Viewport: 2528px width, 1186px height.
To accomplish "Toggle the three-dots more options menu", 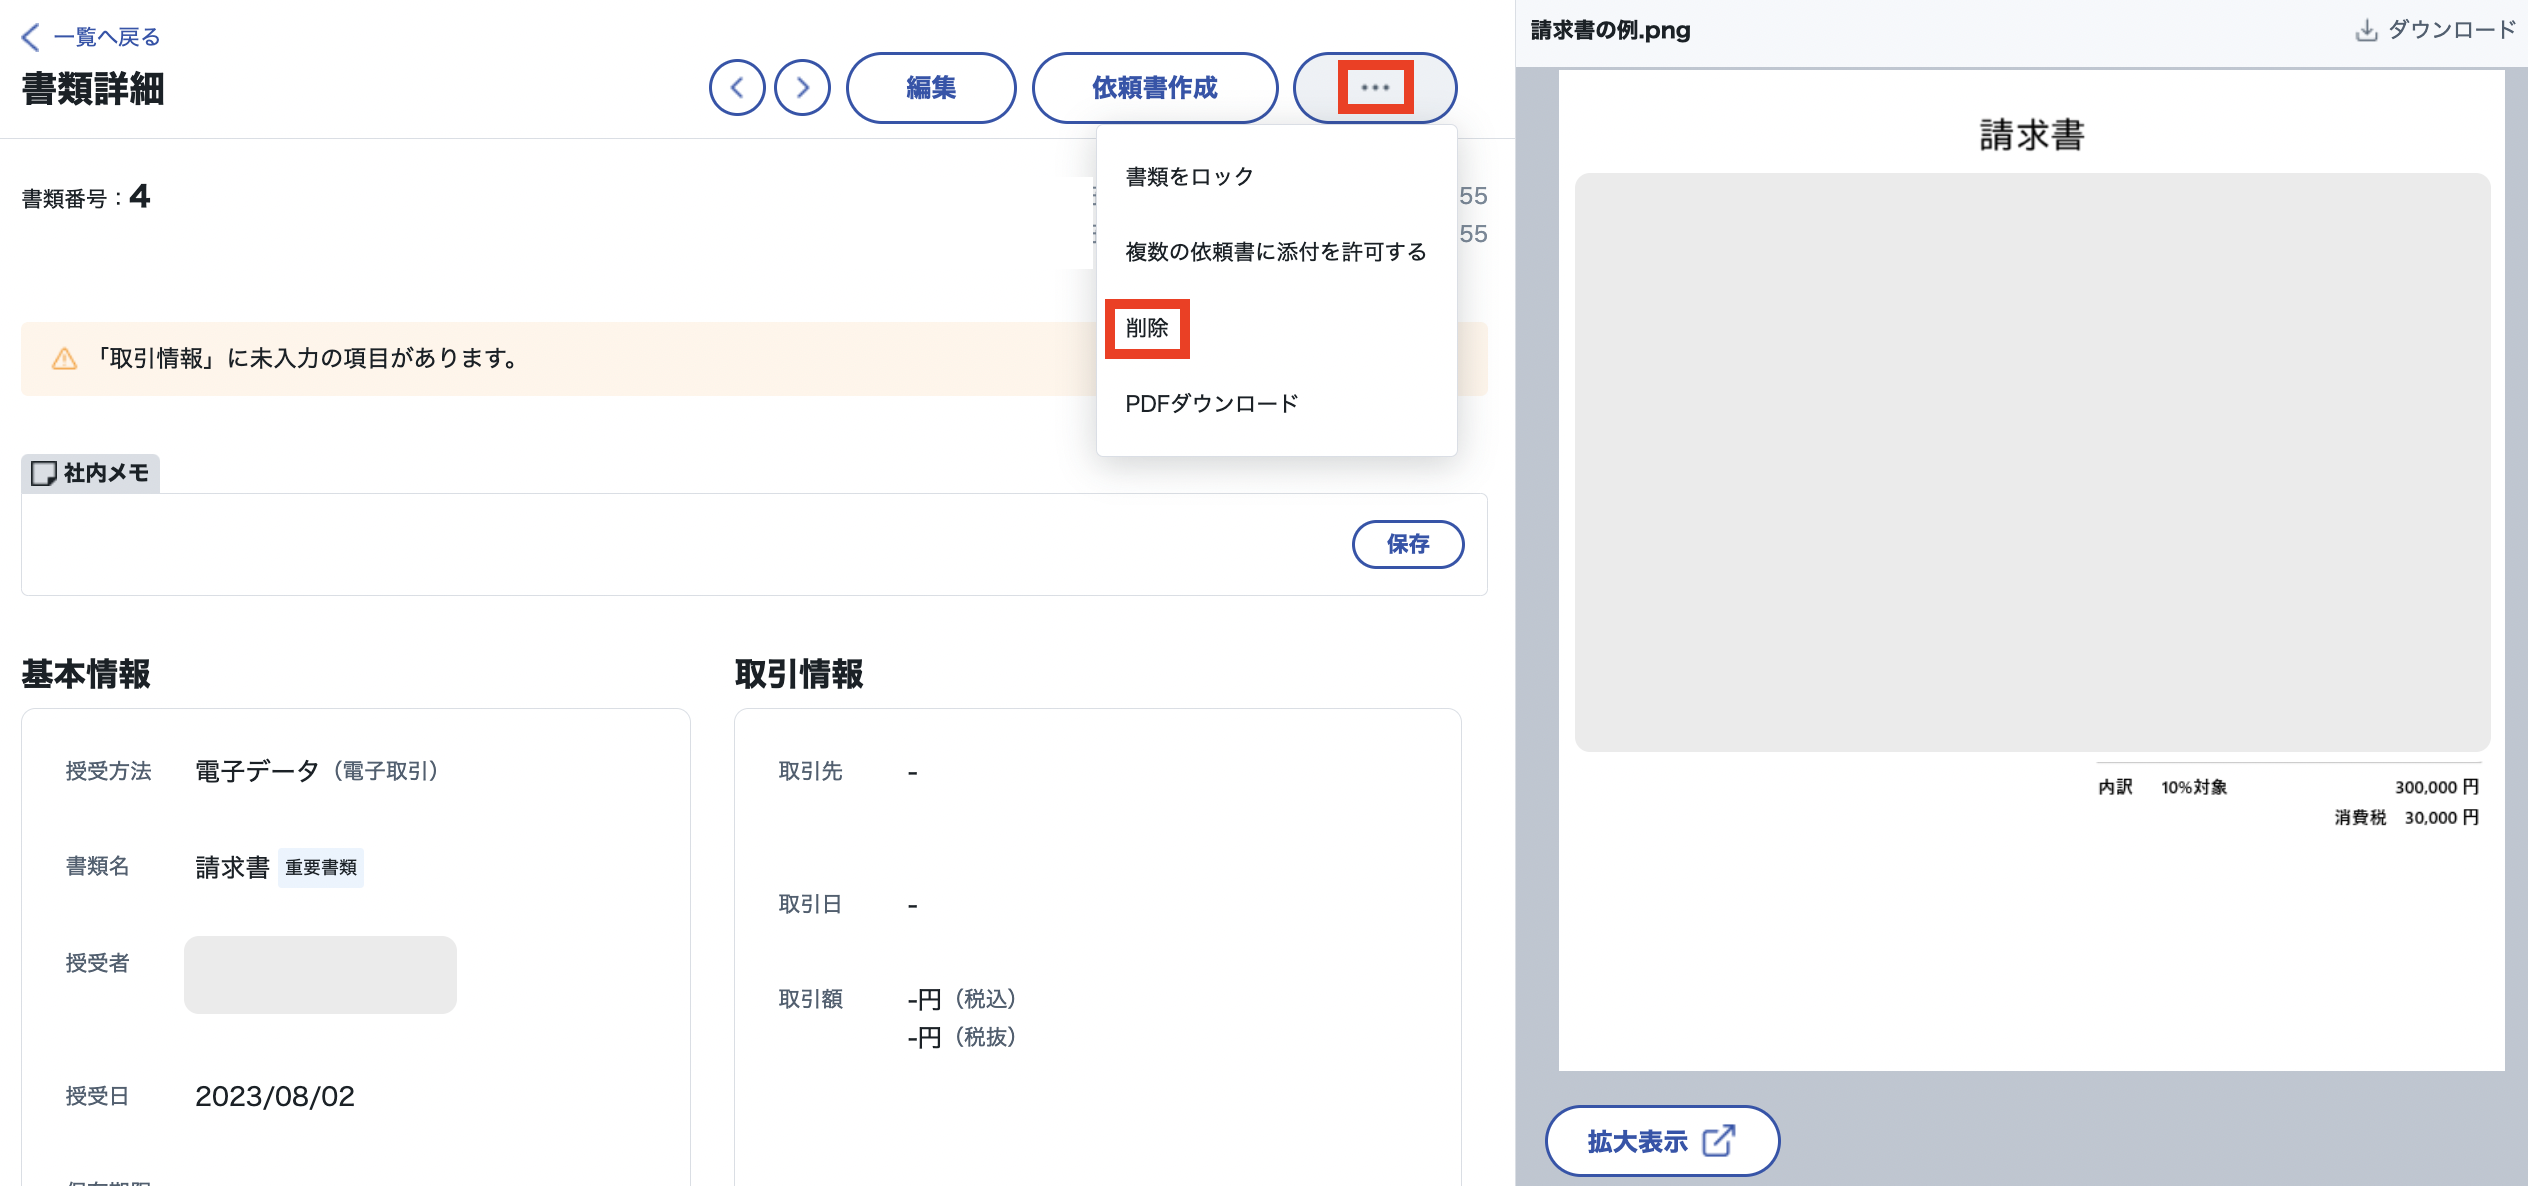I will (1375, 88).
